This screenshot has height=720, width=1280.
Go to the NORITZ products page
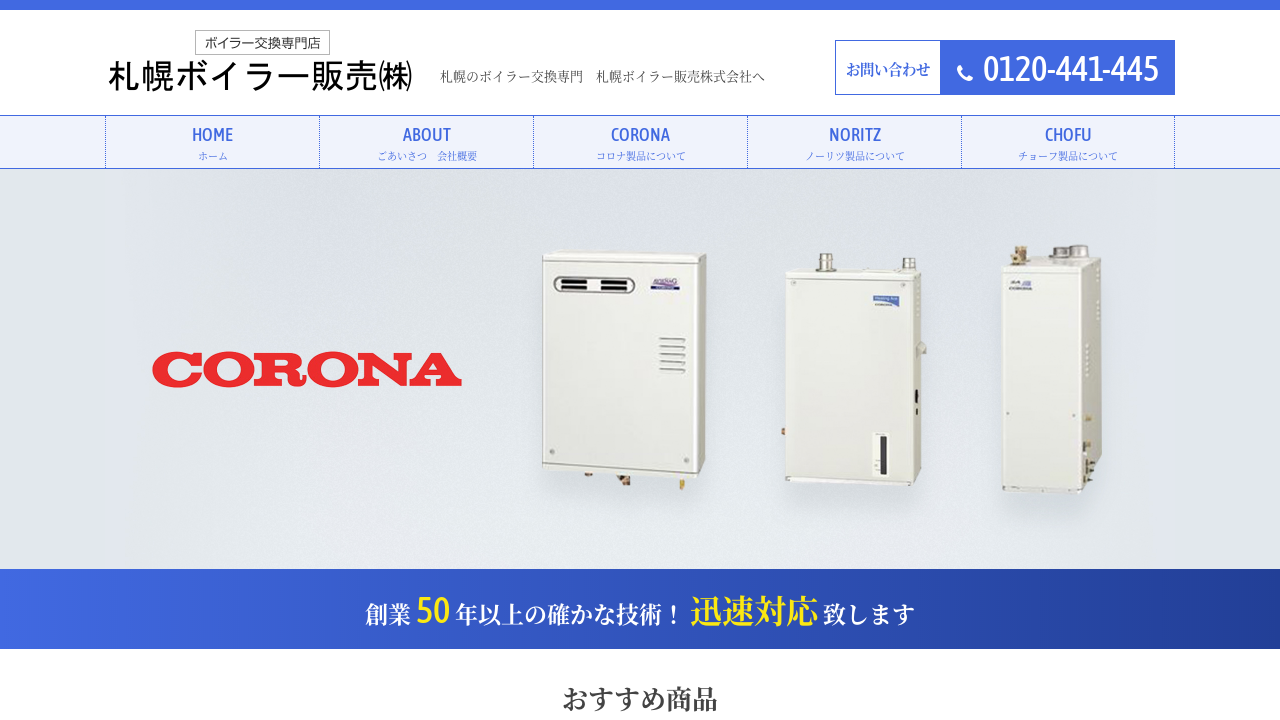[855, 142]
